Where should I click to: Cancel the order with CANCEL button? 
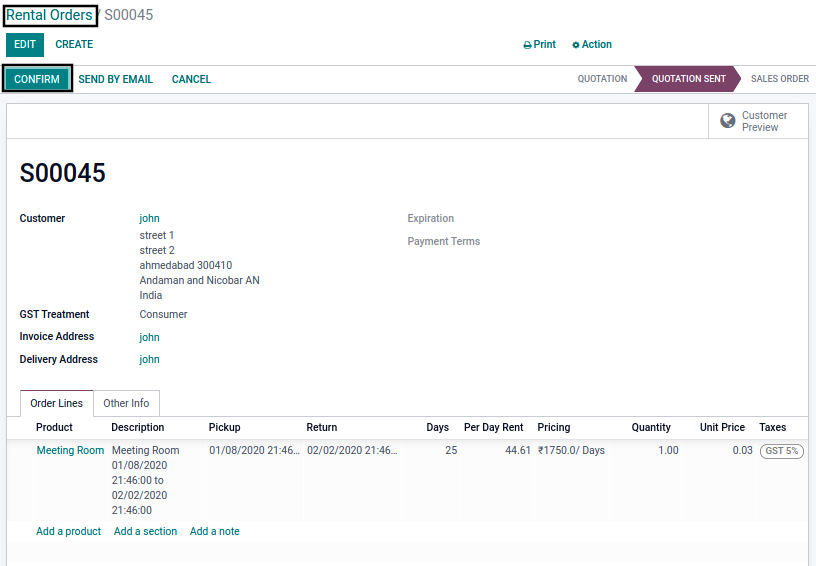192,79
